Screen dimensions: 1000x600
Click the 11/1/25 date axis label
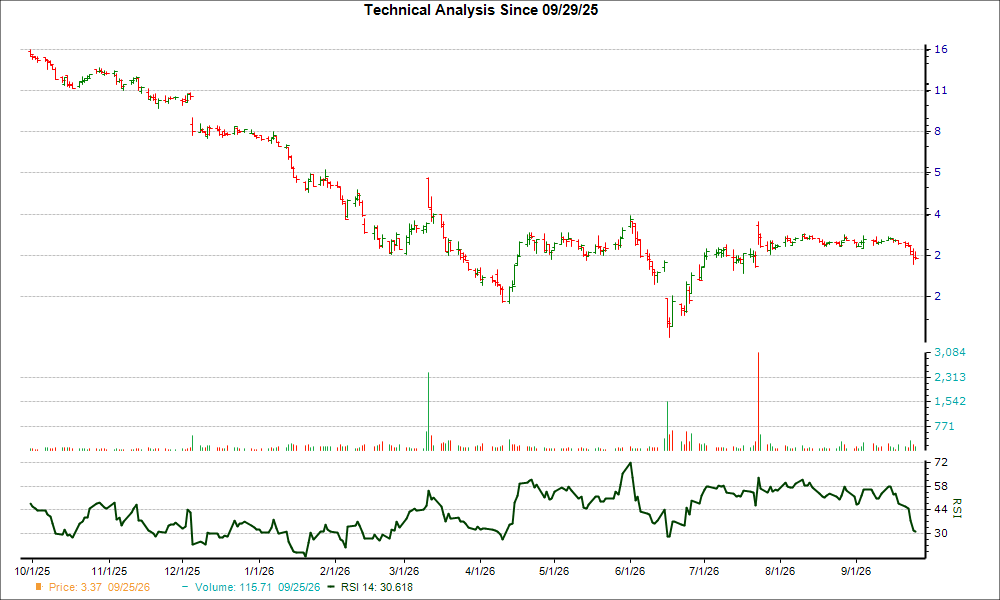click(x=109, y=571)
